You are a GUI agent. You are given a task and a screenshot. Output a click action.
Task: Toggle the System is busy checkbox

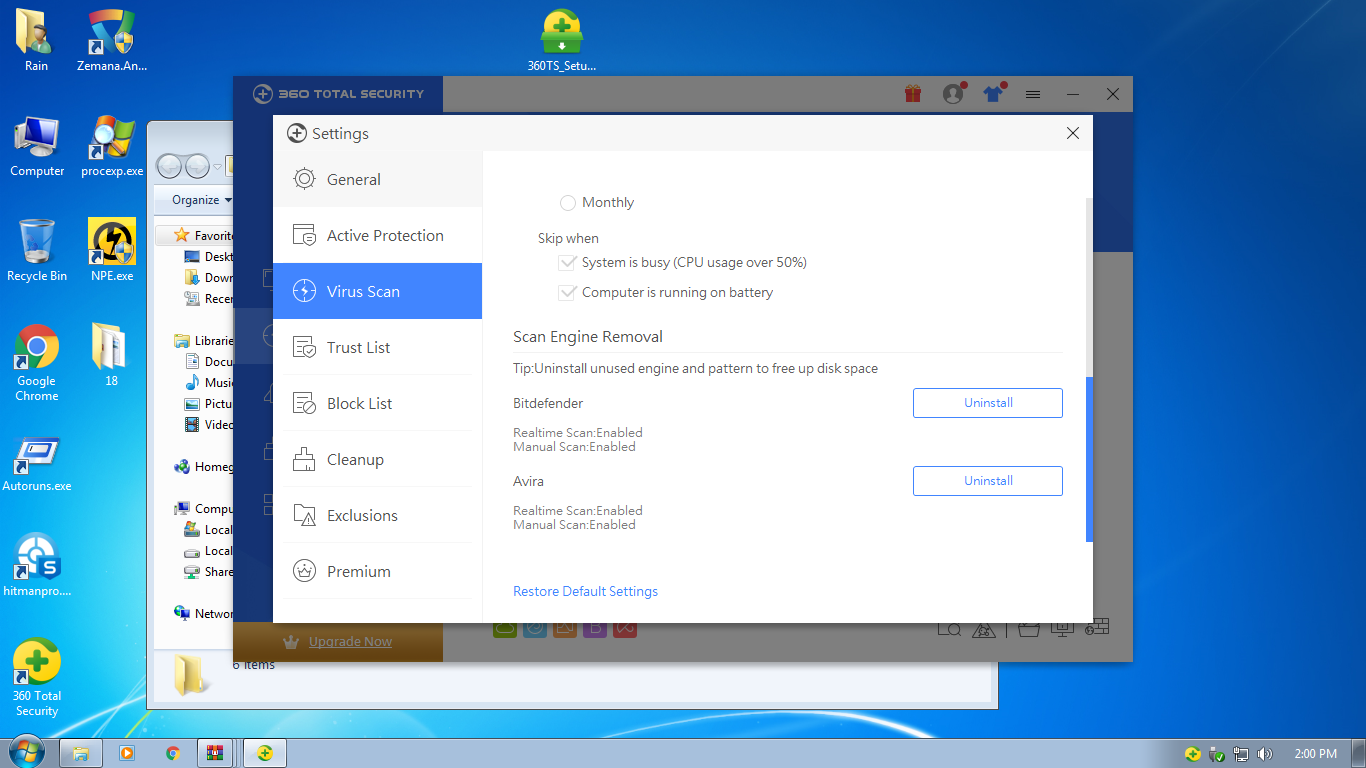click(x=568, y=263)
